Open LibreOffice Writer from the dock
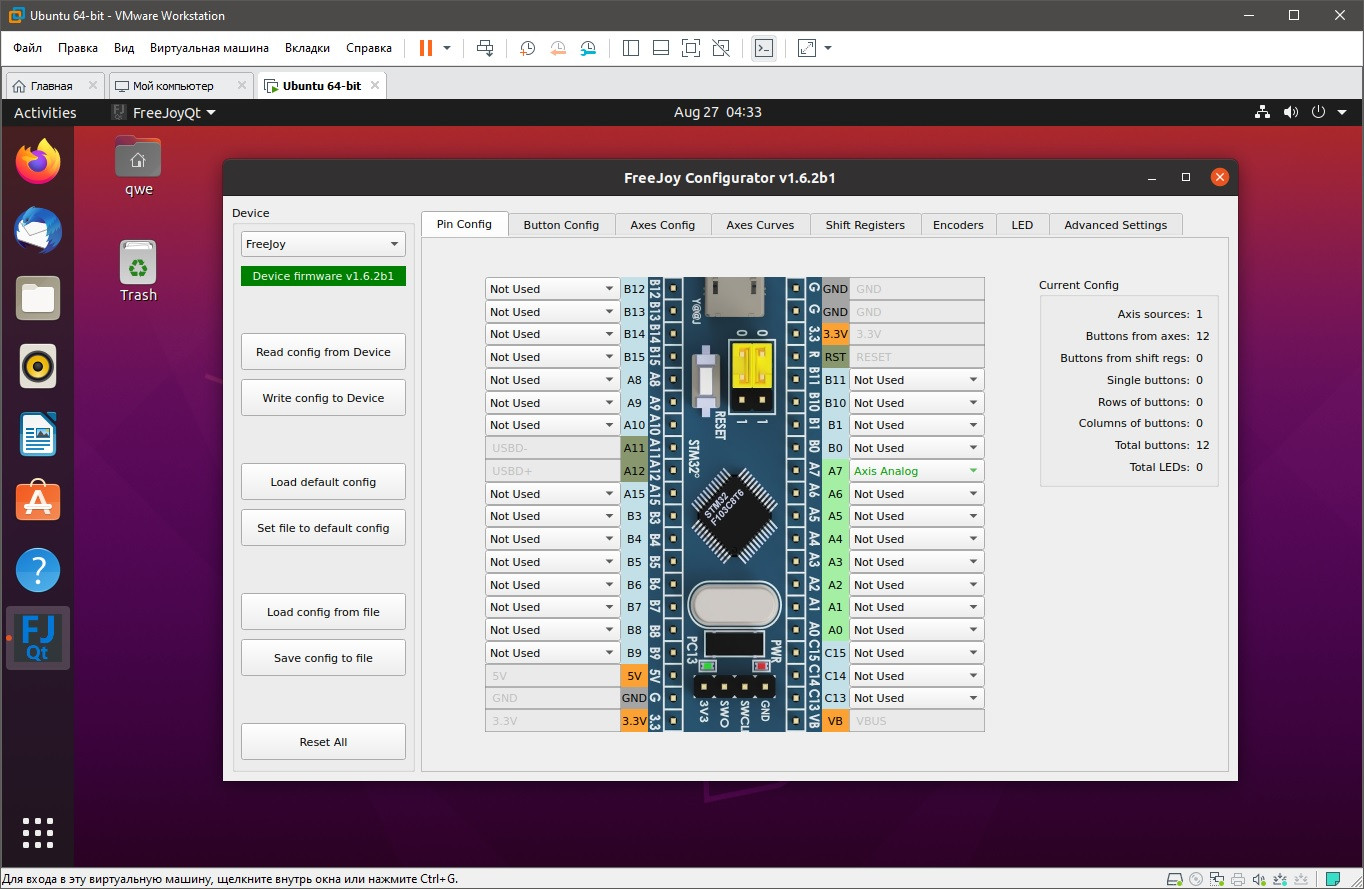Viewport: 1364px width, 889px height. point(38,435)
